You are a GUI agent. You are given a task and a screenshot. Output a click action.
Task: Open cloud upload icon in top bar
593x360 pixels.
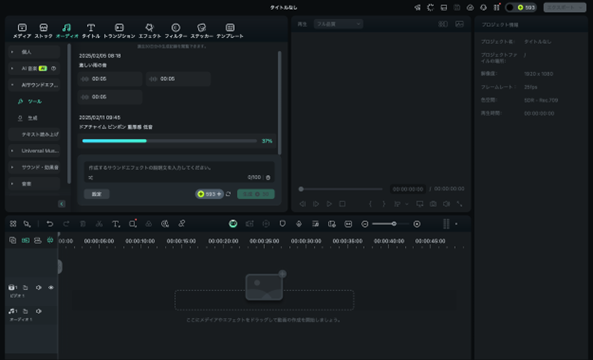(470, 8)
